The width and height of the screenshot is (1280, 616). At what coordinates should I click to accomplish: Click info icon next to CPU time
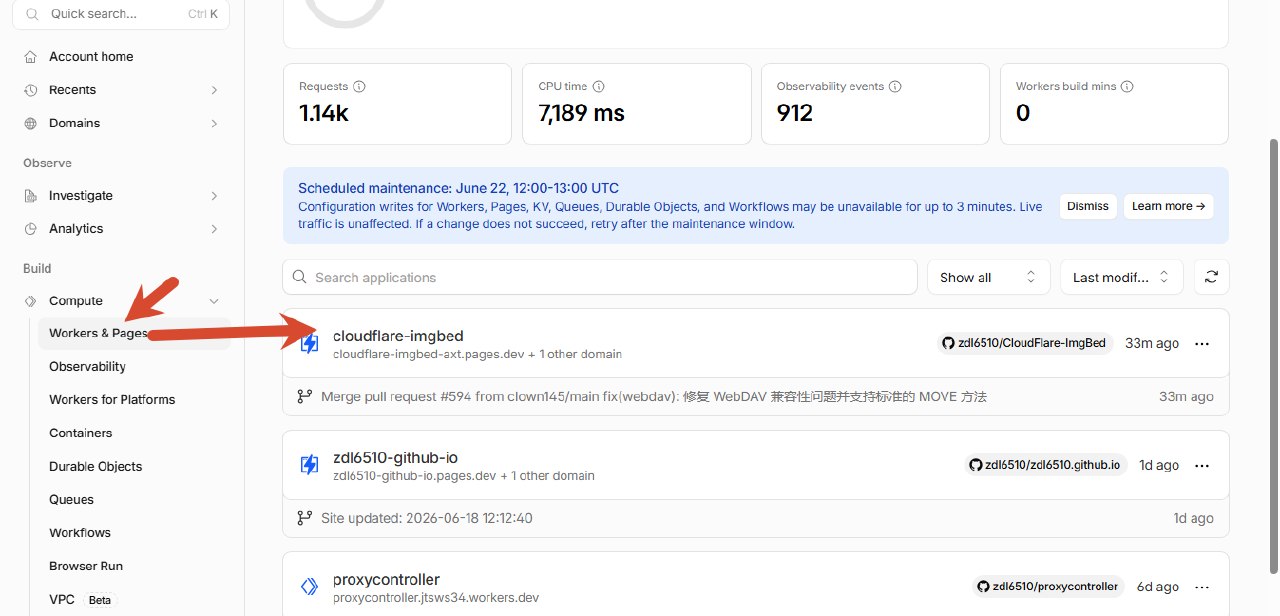coord(599,87)
